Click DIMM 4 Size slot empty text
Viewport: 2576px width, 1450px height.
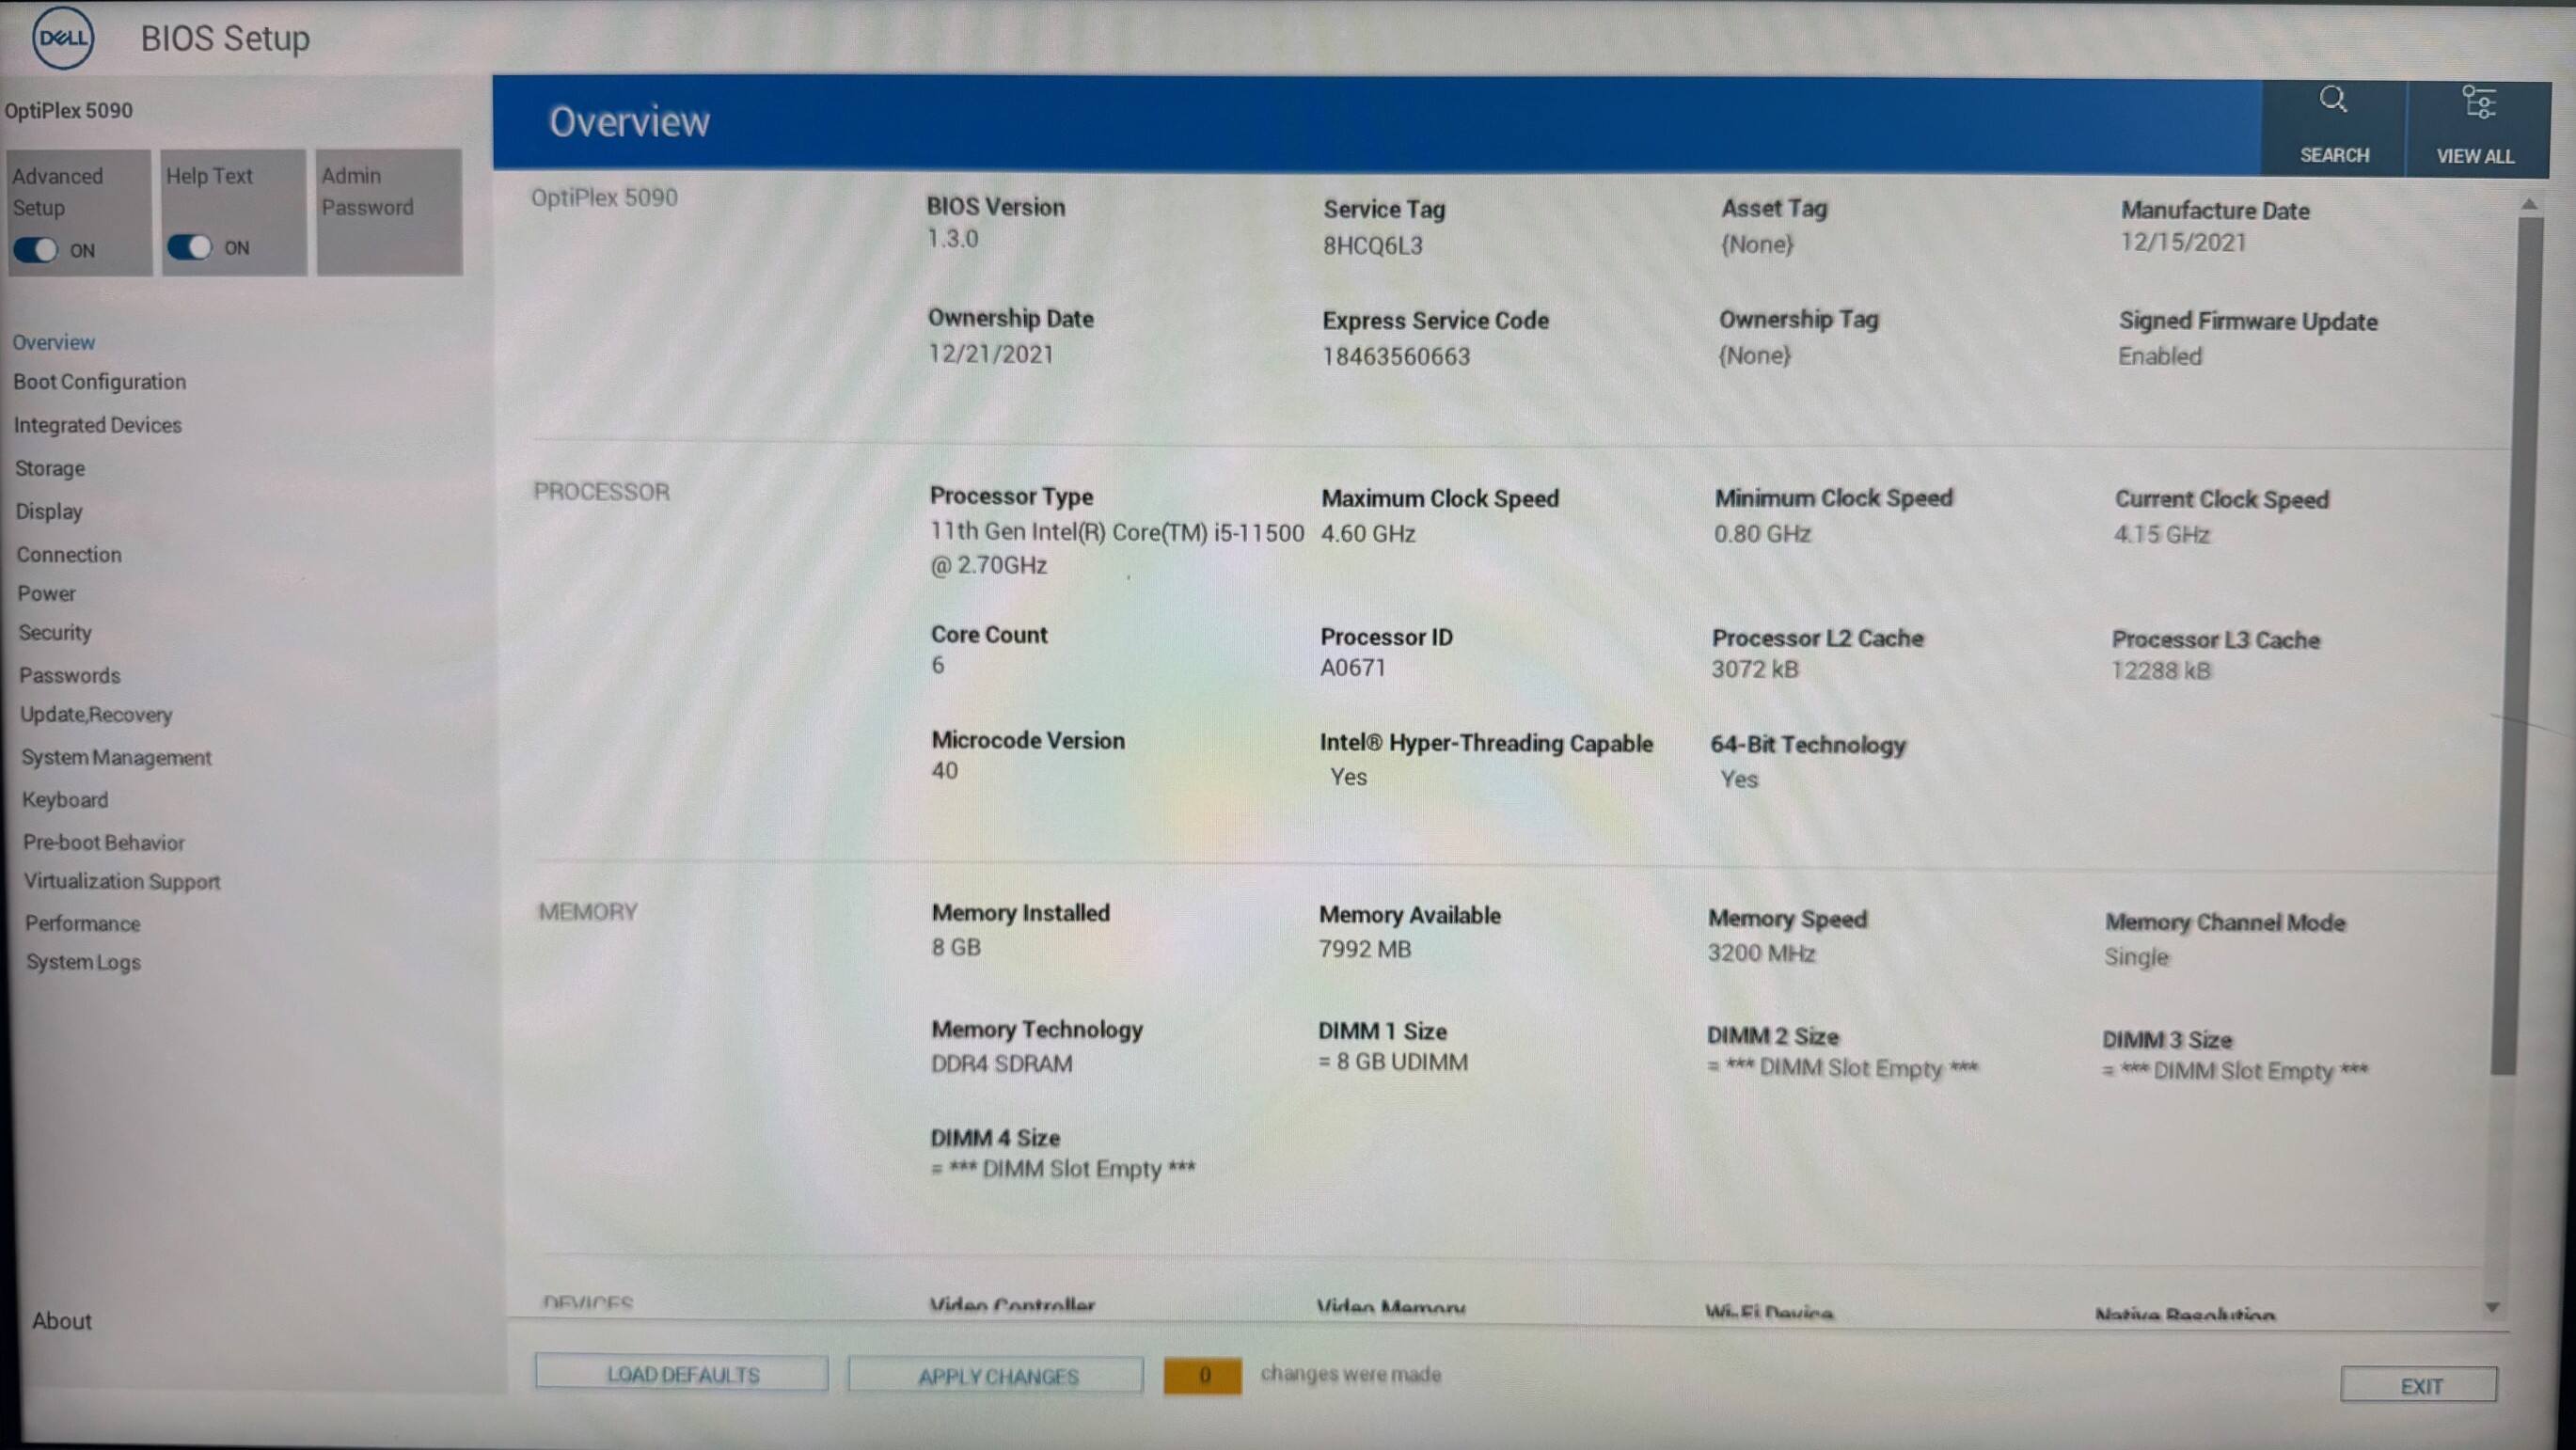click(x=1062, y=1169)
